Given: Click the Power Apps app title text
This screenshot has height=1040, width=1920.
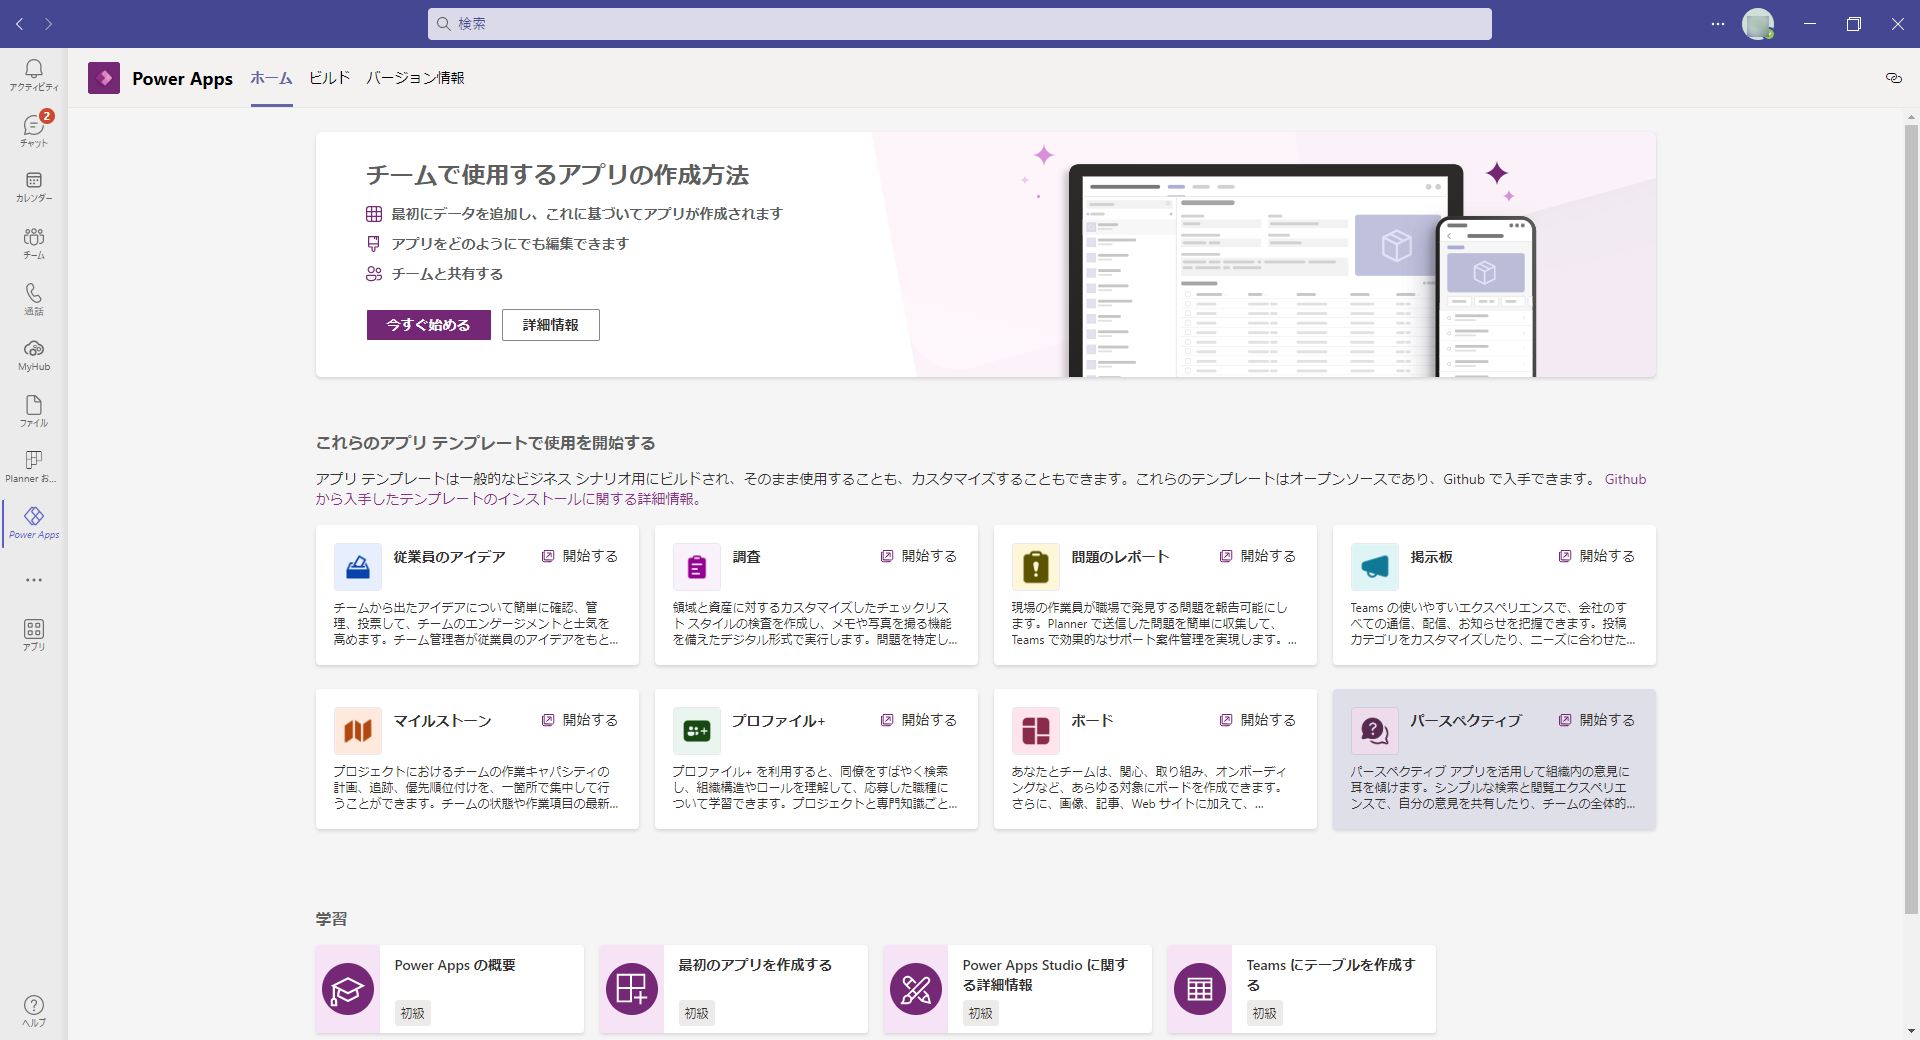Looking at the screenshot, I should point(182,78).
